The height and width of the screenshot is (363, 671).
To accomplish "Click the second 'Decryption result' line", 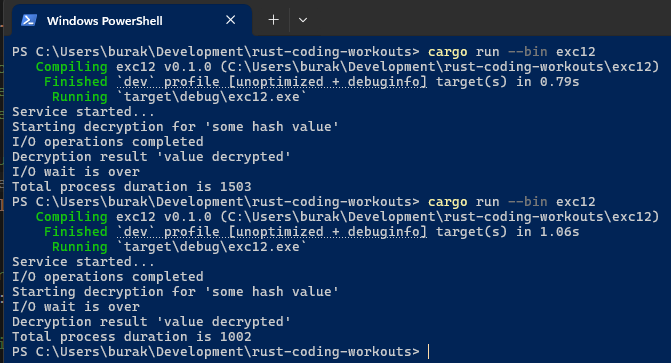I will (151, 321).
